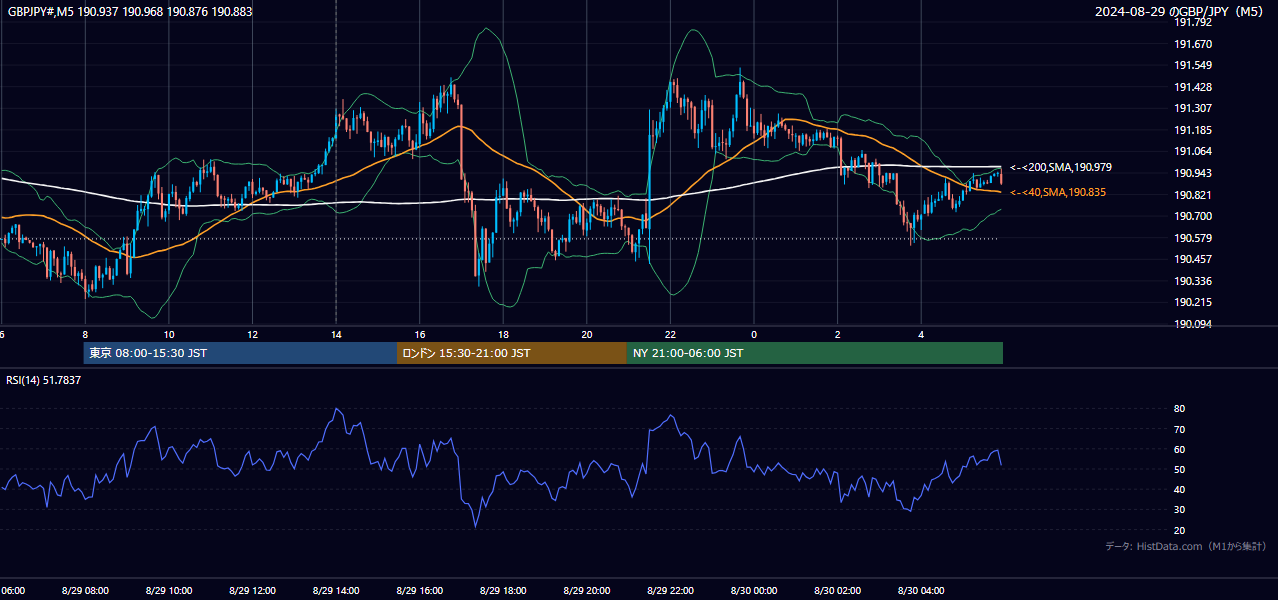Viewport: 1278px width, 600px height.
Task: Click the 8/29 14:00 date axis label
Action: click(x=336, y=591)
